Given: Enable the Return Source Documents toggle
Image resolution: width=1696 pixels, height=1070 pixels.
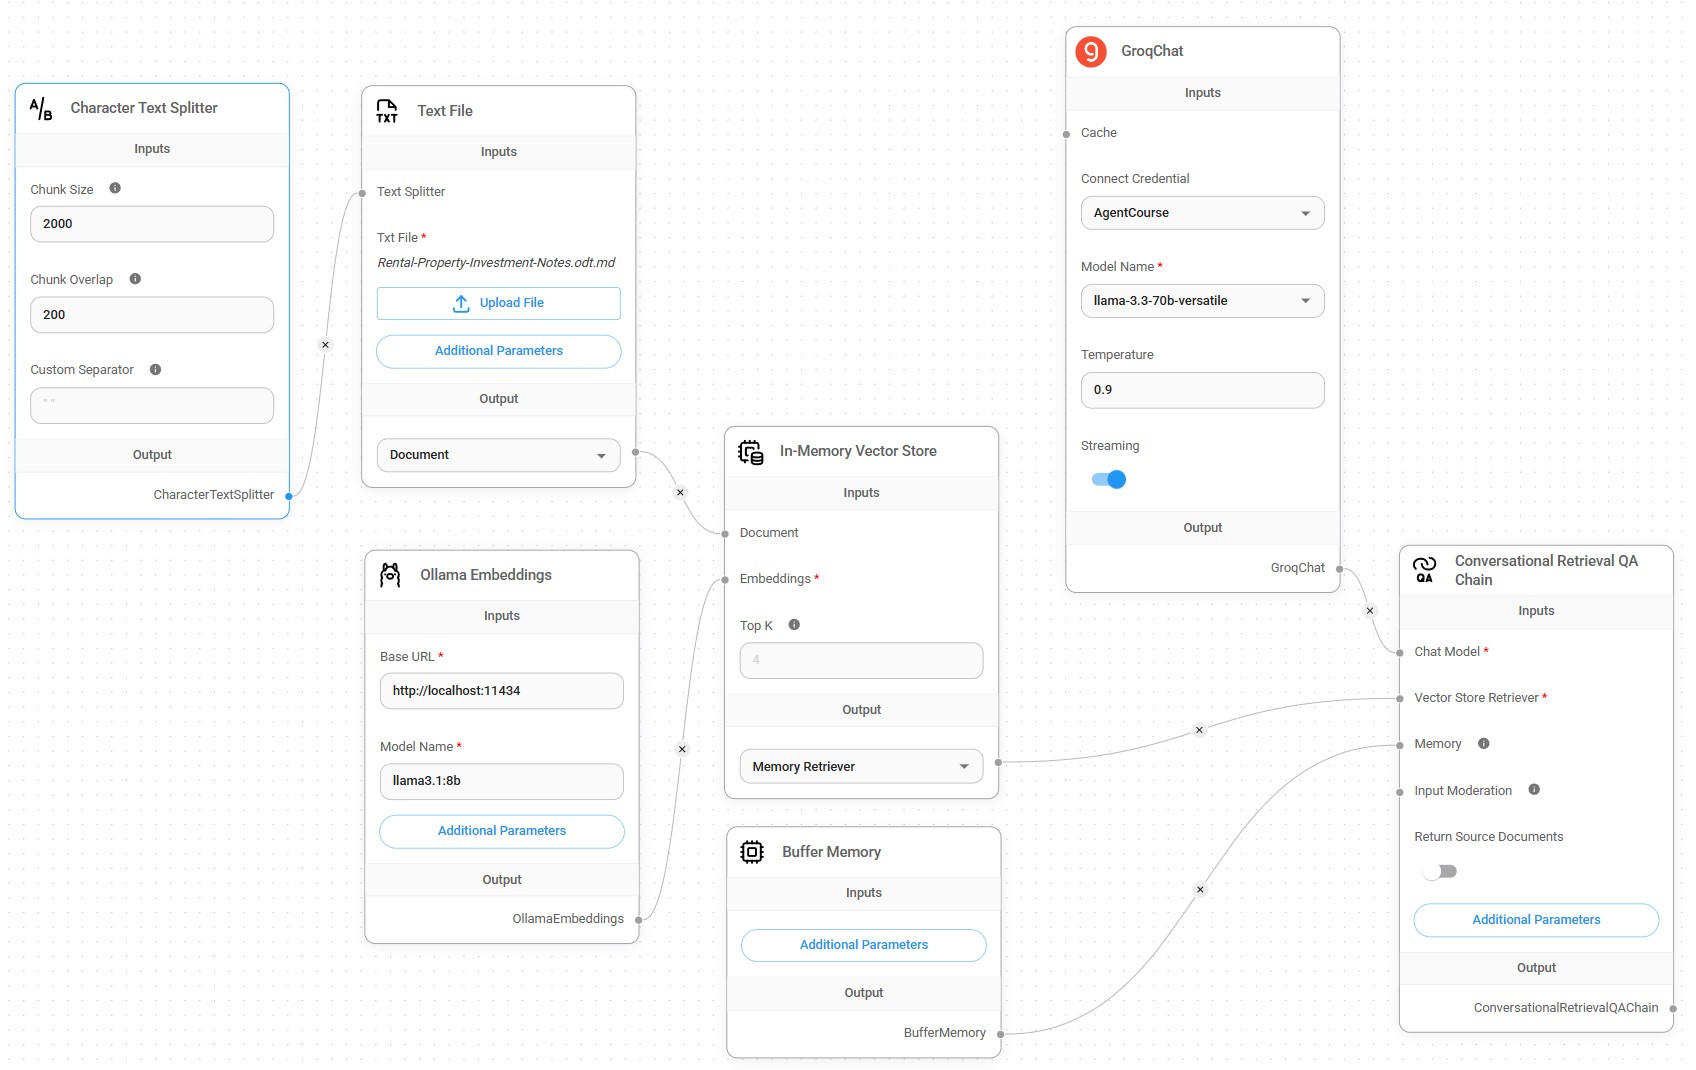Looking at the screenshot, I should coord(1440,872).
